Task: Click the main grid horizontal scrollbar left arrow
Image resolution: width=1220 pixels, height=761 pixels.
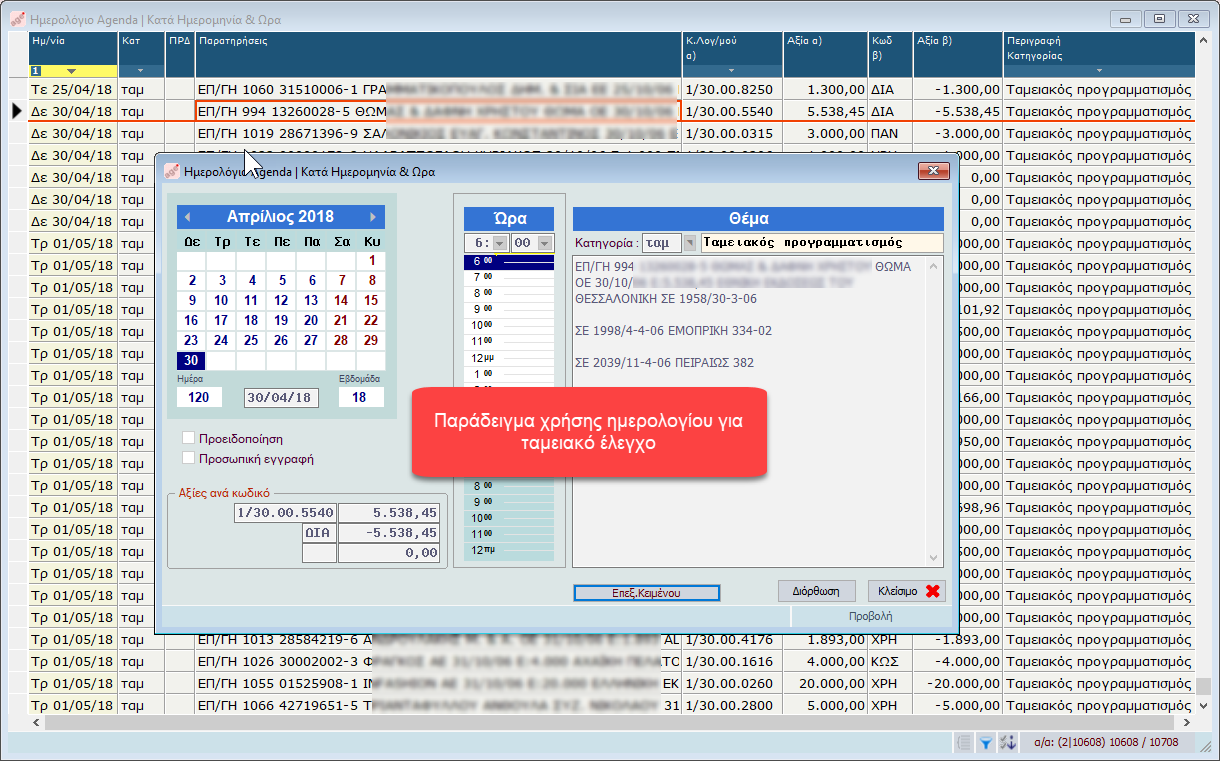Action: tap(37, 723)
